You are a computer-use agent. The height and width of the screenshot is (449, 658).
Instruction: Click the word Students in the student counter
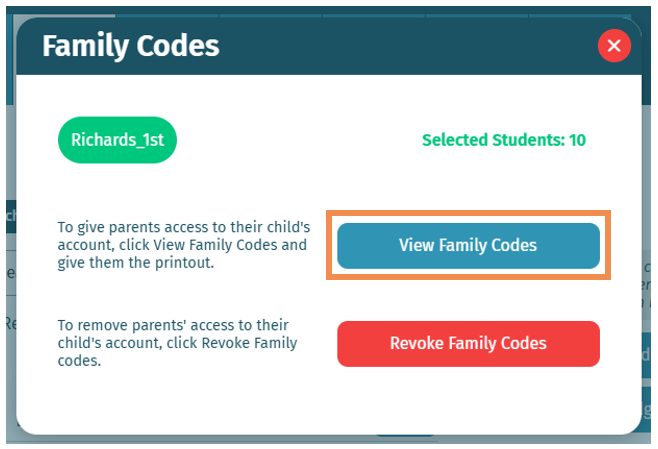529,140
